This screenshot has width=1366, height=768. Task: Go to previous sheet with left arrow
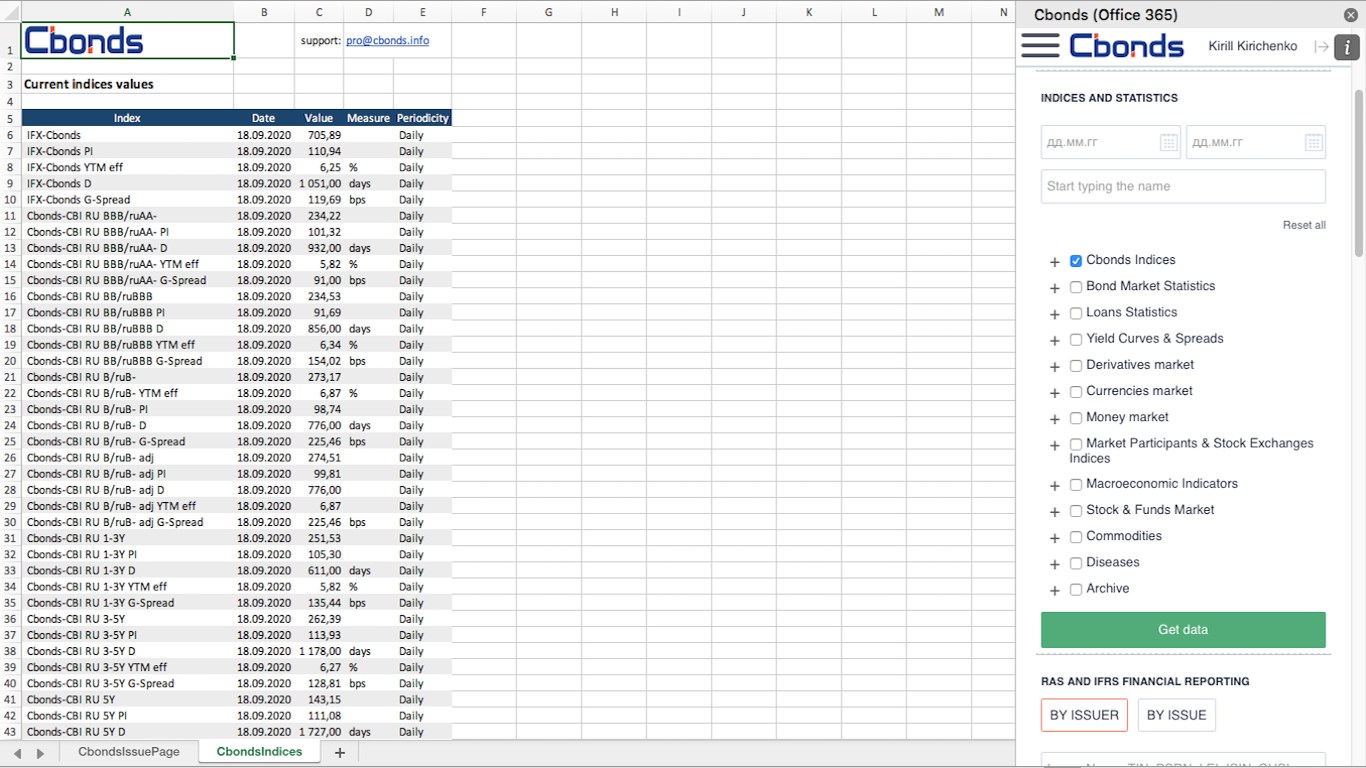pyautogui.click(x=17, y=753)
